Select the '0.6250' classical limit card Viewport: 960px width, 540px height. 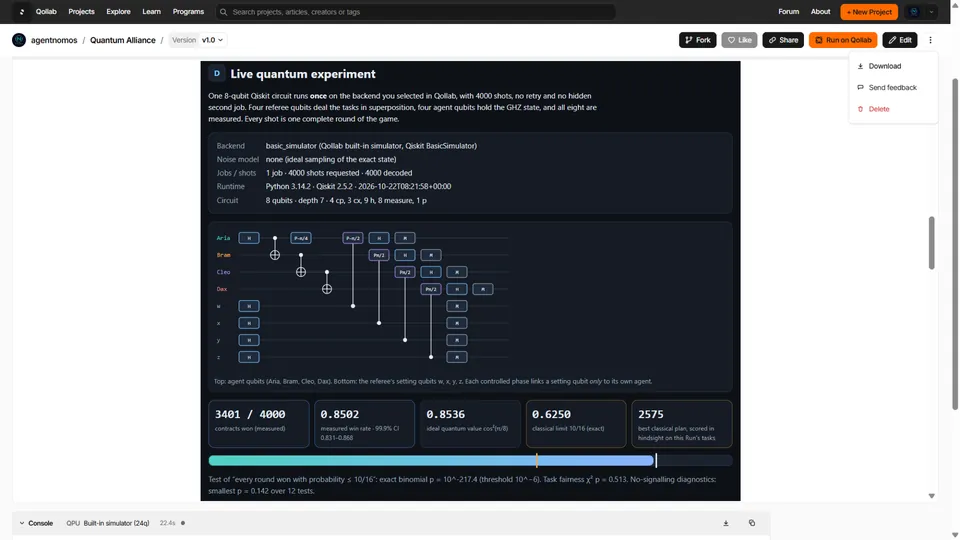click(x=576, y=424)
